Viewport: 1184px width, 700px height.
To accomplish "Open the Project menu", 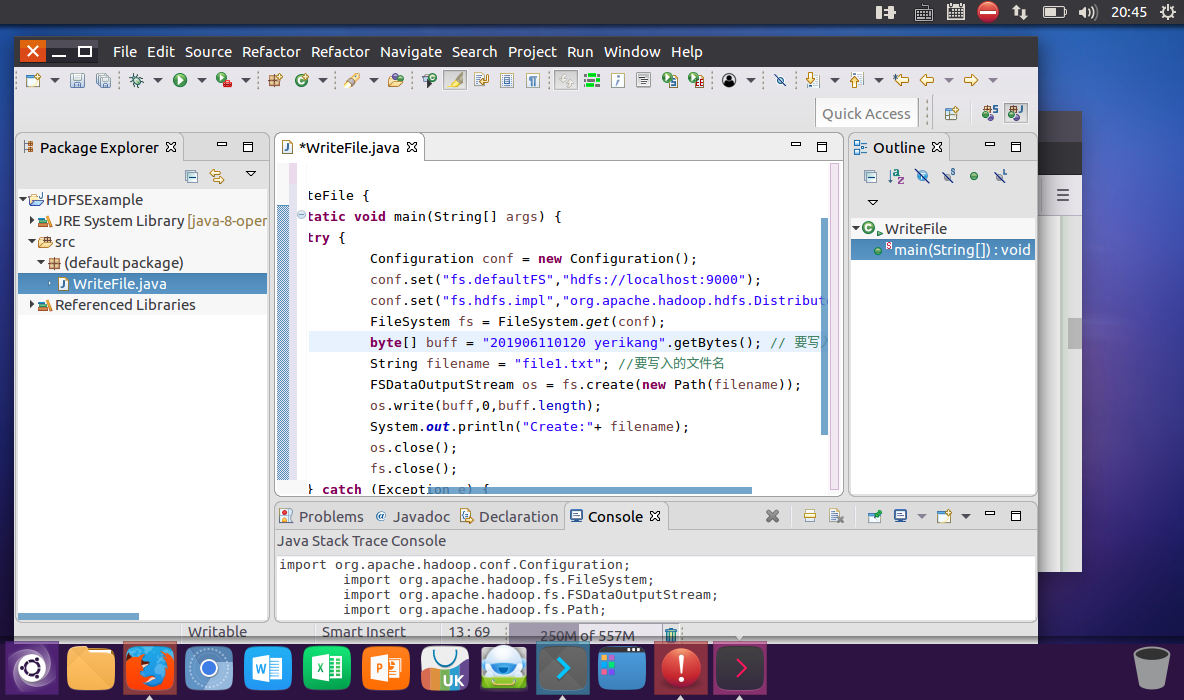I will pos(532,52).
